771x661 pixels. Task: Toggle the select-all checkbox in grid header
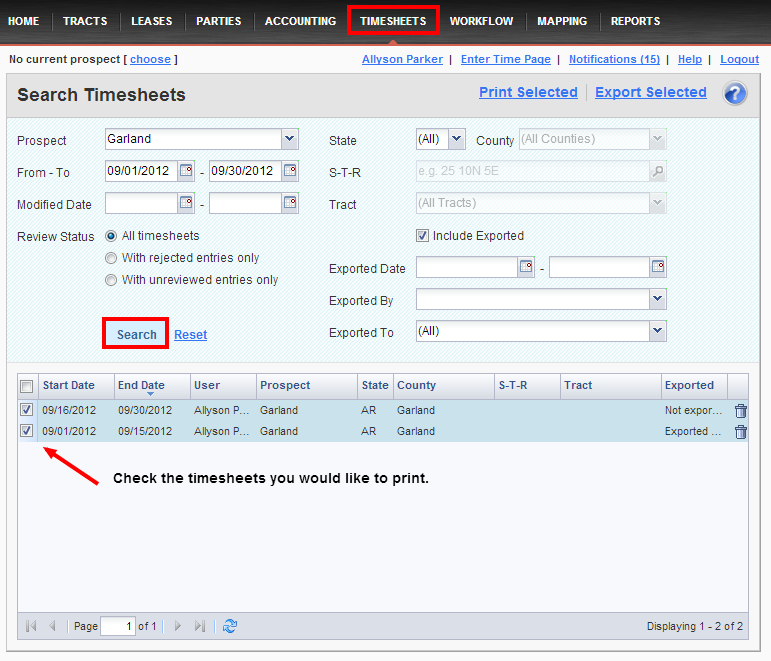[27, 386]
